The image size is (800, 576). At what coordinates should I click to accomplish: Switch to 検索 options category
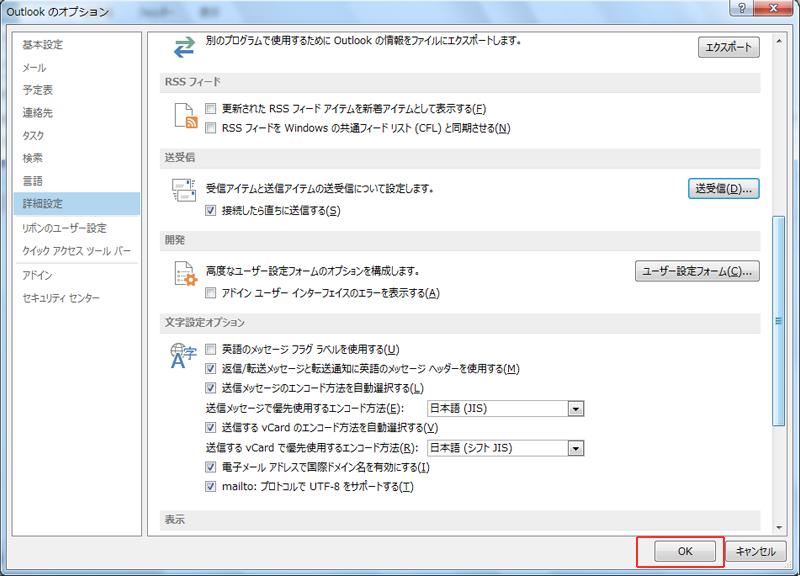[77, 158]
